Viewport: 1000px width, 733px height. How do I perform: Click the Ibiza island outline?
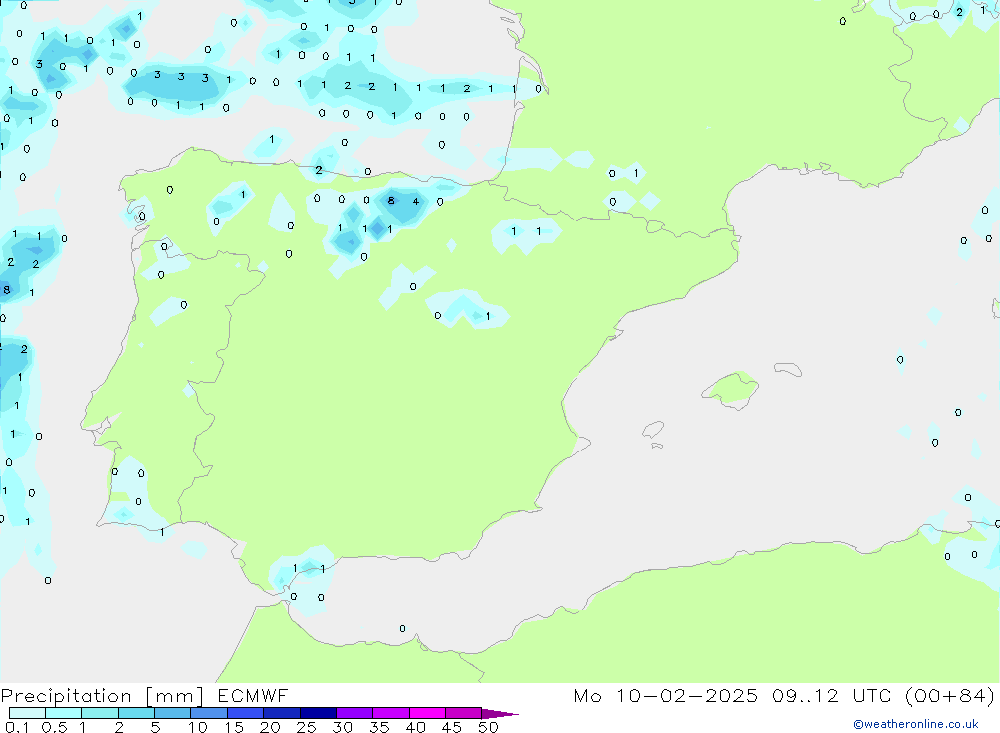pos(653,429)
